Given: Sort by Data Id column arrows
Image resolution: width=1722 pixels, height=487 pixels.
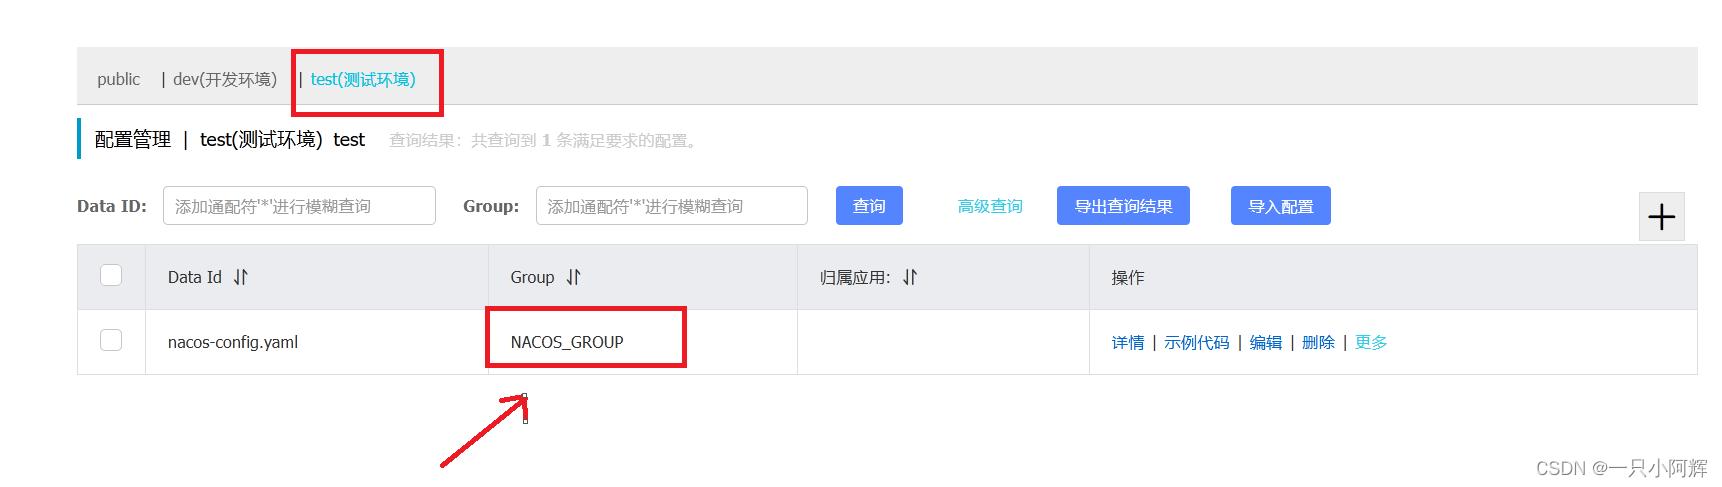Looking at the screenshot, I should 241,277.
